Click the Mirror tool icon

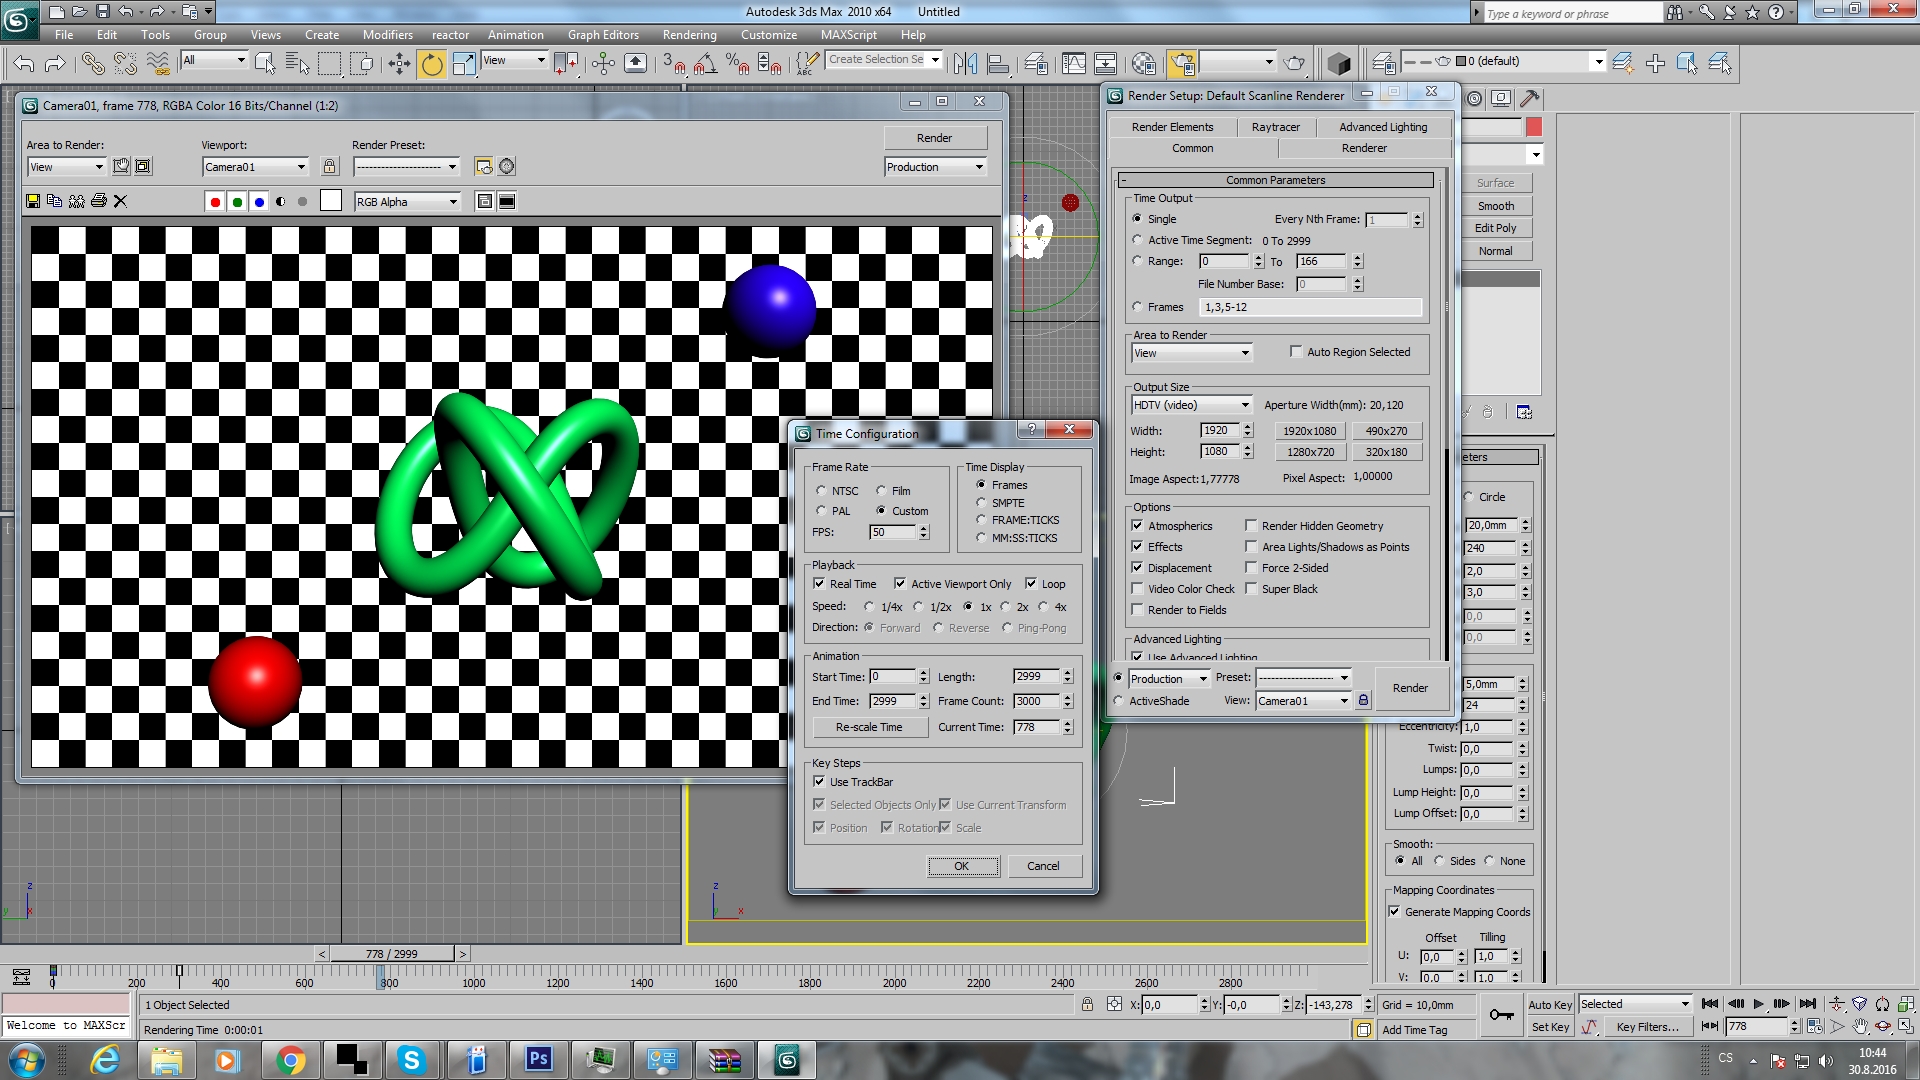coord(965,64)
